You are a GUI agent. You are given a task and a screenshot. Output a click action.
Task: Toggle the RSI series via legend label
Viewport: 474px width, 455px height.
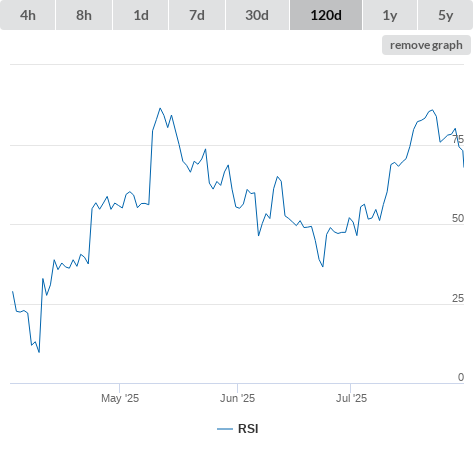(248, 429)
